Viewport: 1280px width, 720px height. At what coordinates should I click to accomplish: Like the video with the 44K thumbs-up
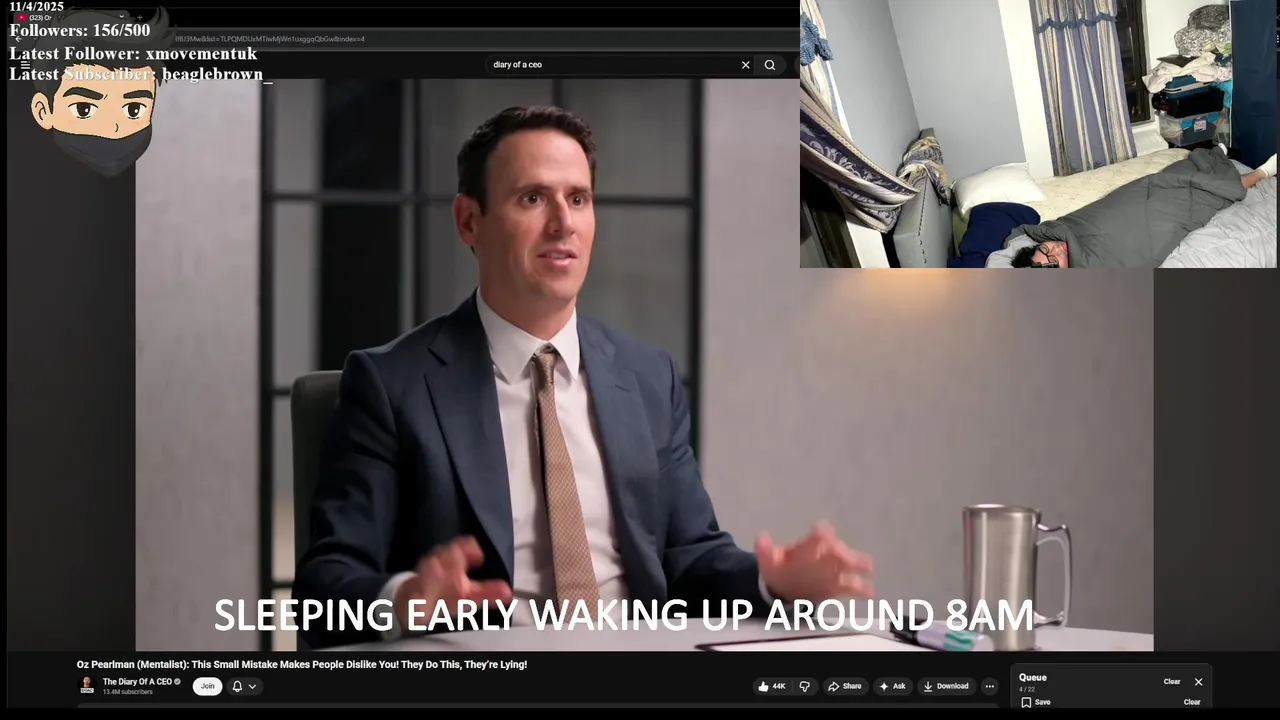point(771,686)
